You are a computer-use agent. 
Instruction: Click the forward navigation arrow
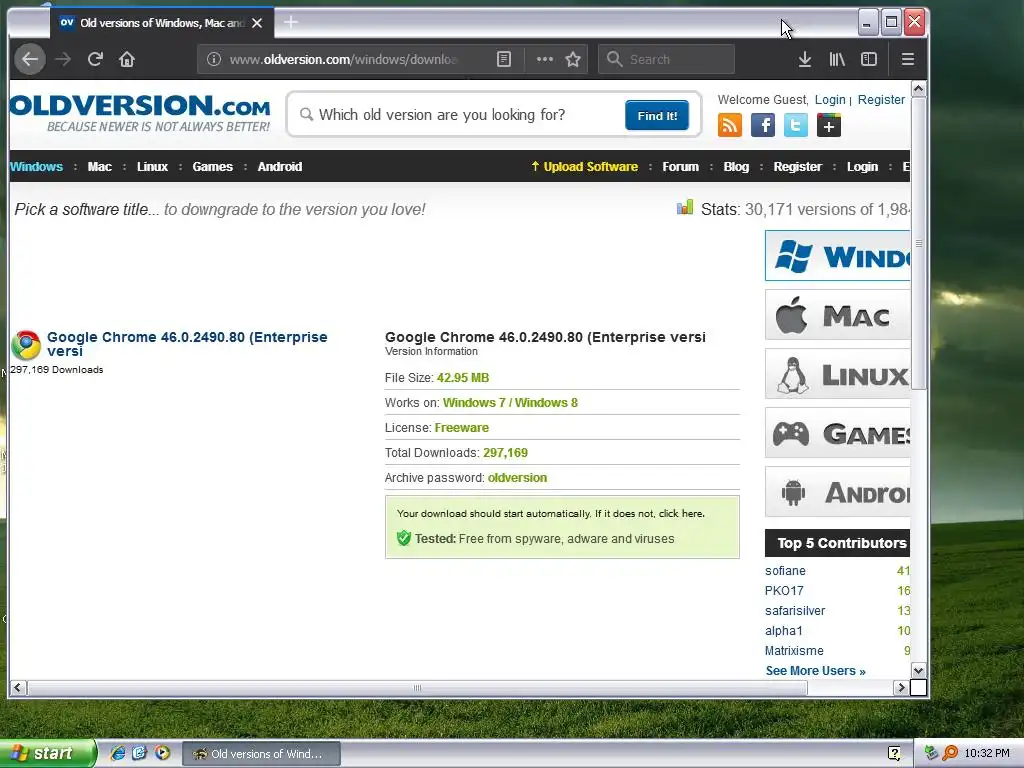point(63,59)
